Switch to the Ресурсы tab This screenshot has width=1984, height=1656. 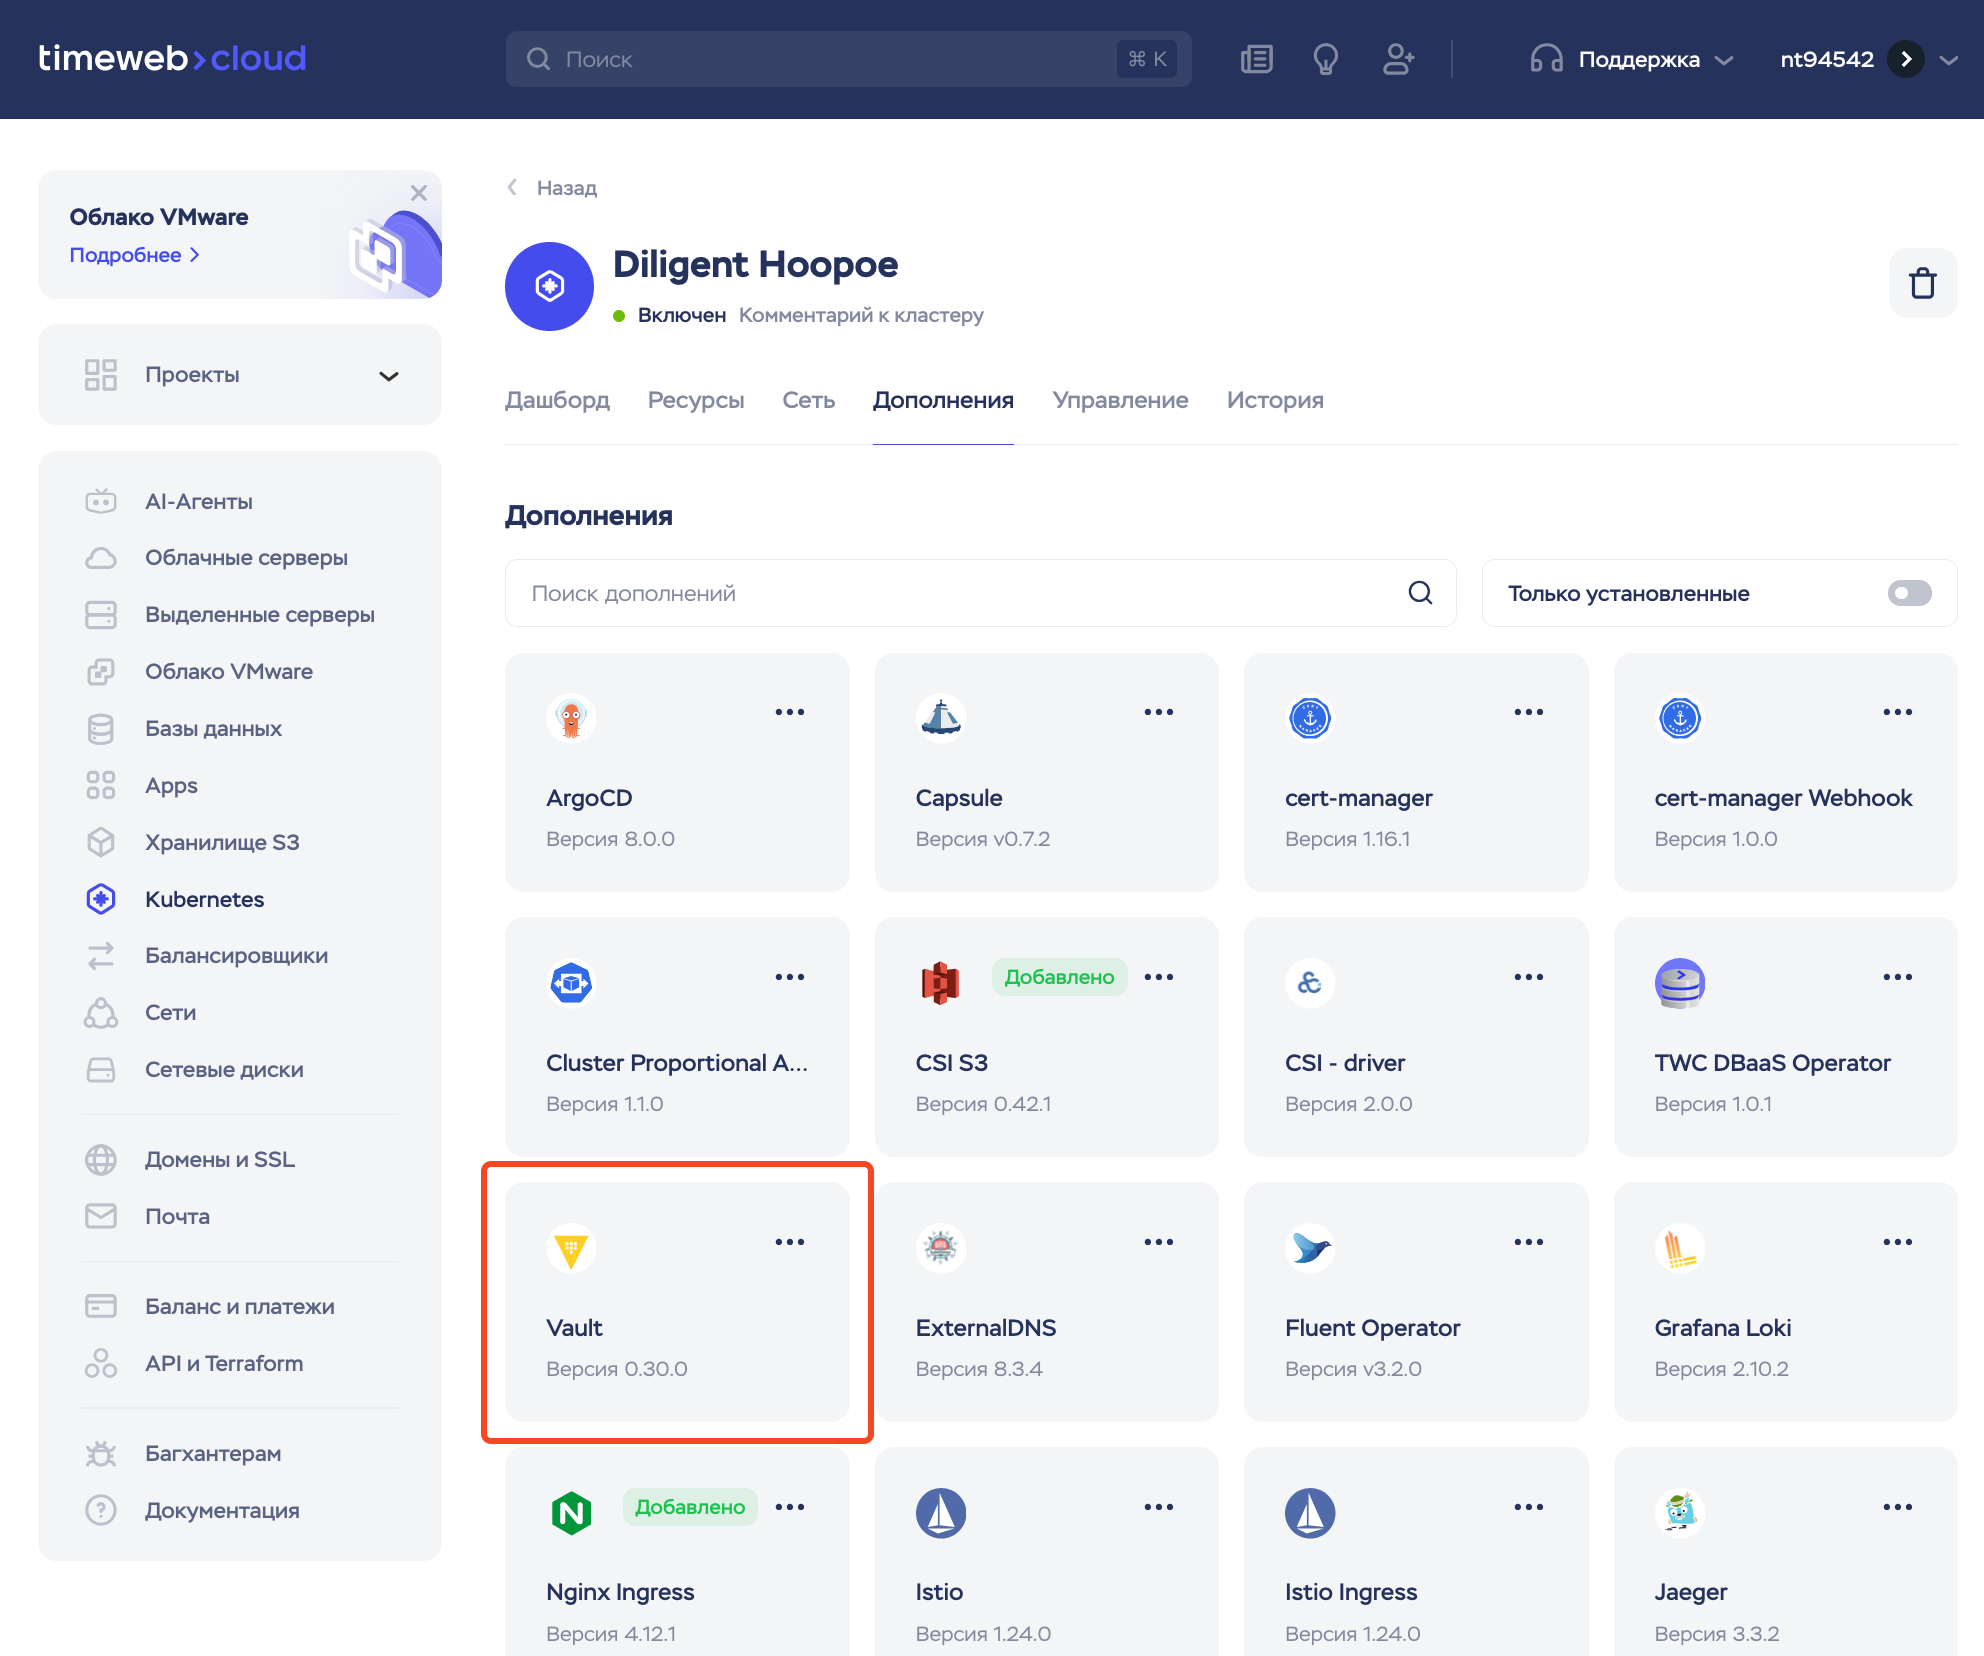coord(696,400)
